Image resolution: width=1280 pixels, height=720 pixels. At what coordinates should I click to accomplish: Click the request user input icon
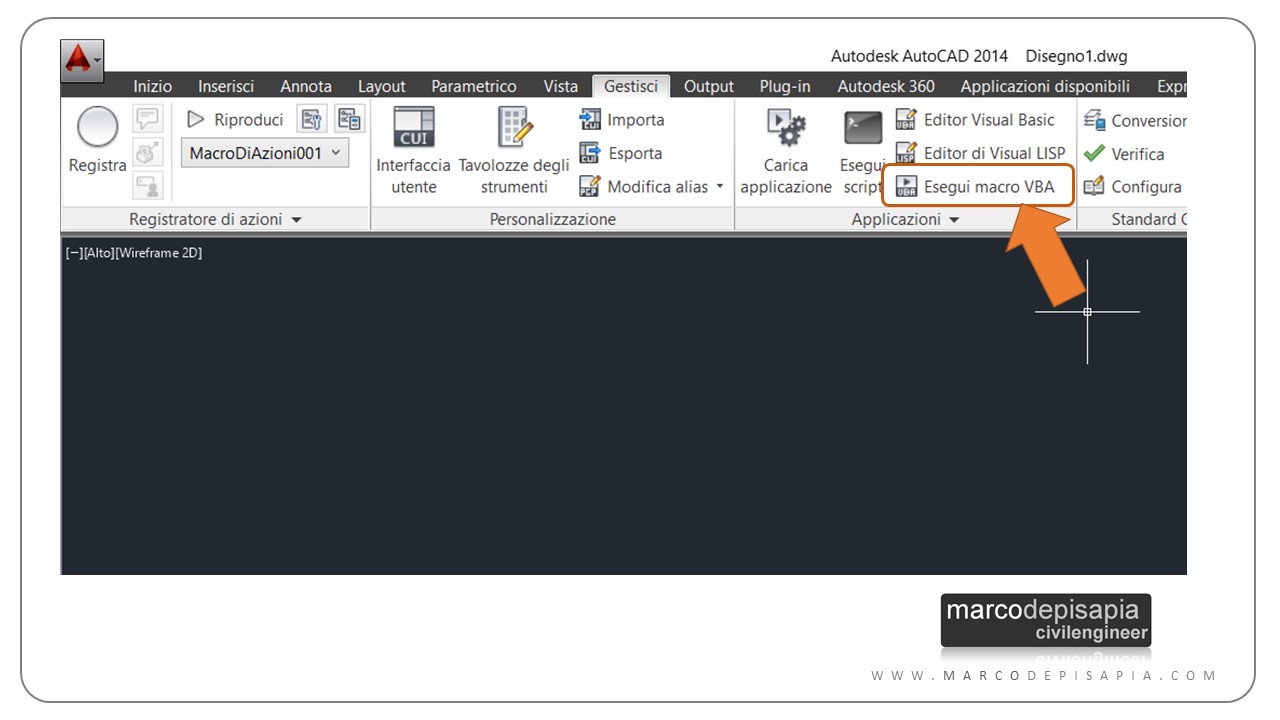148,186
